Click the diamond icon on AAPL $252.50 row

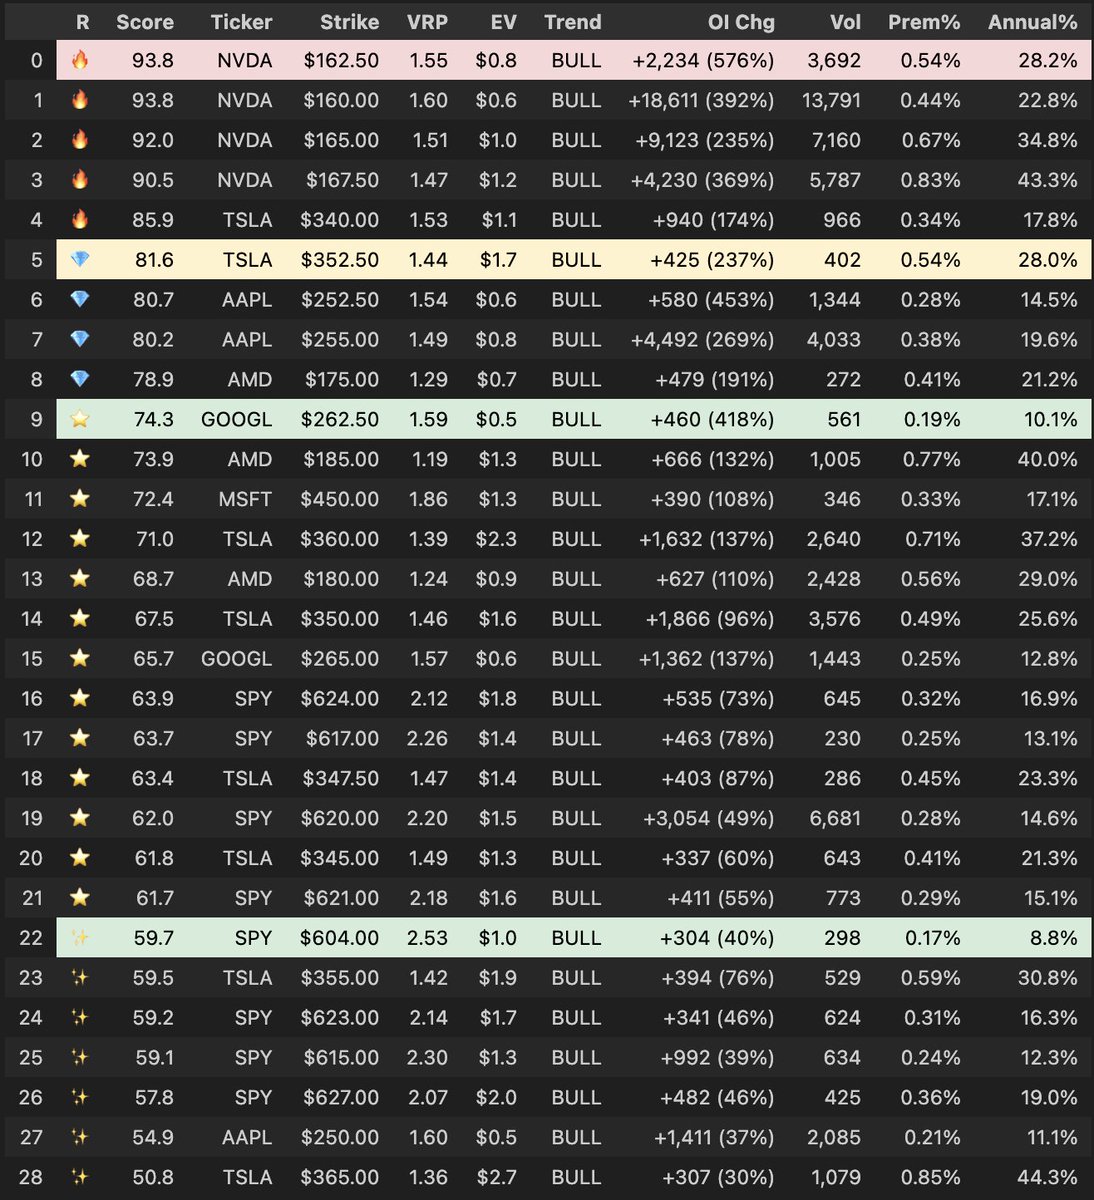80,299
